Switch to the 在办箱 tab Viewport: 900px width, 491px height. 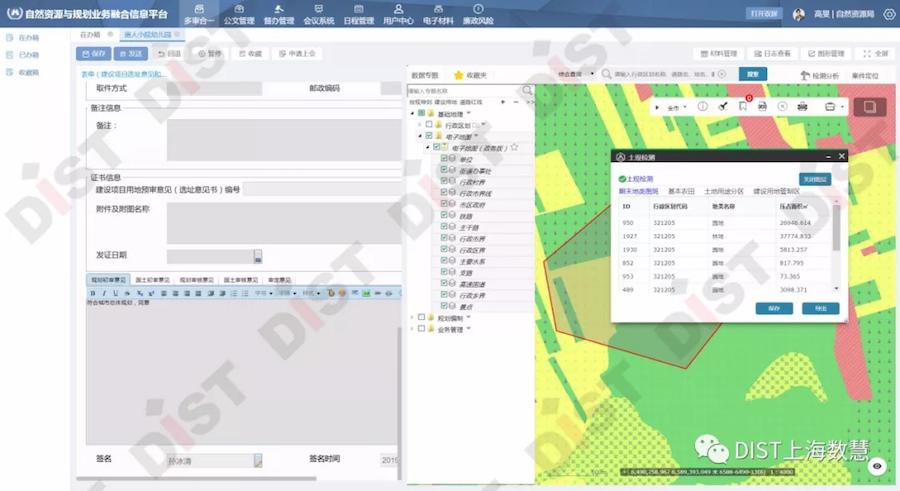(90, 34)
